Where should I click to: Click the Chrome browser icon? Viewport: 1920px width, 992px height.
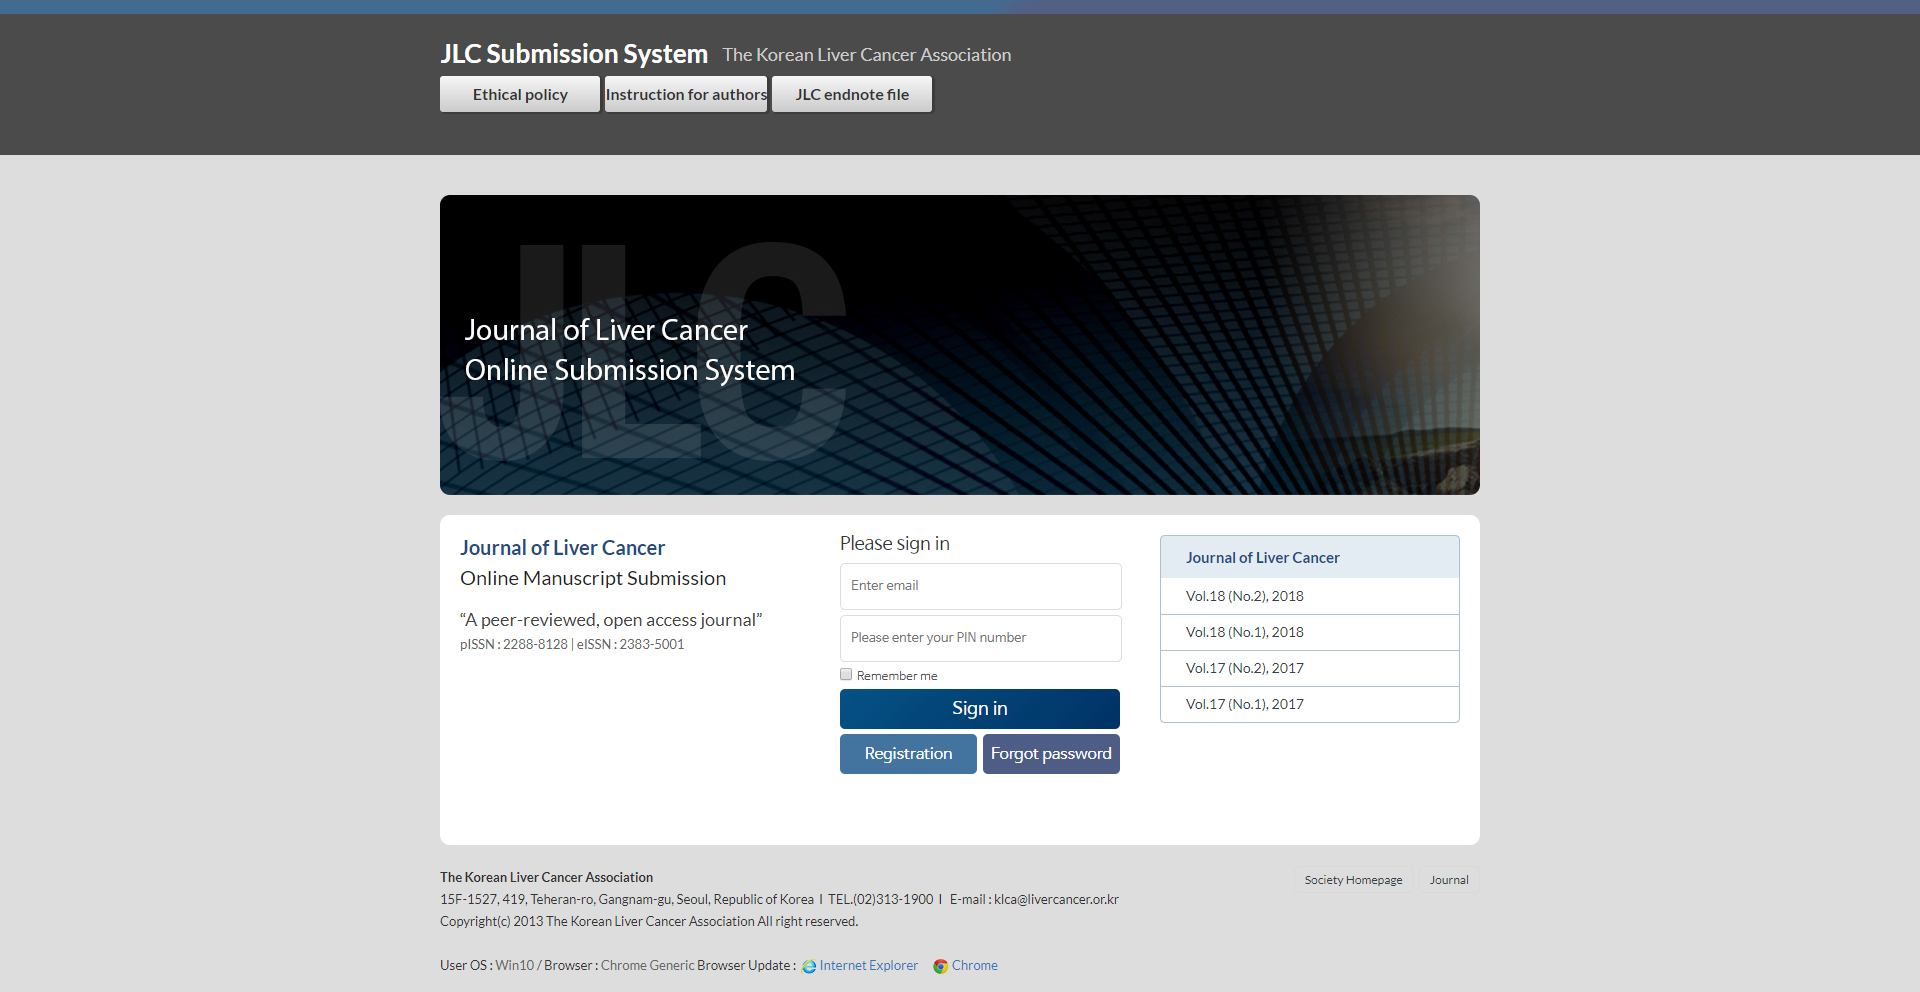click(940, 966)
